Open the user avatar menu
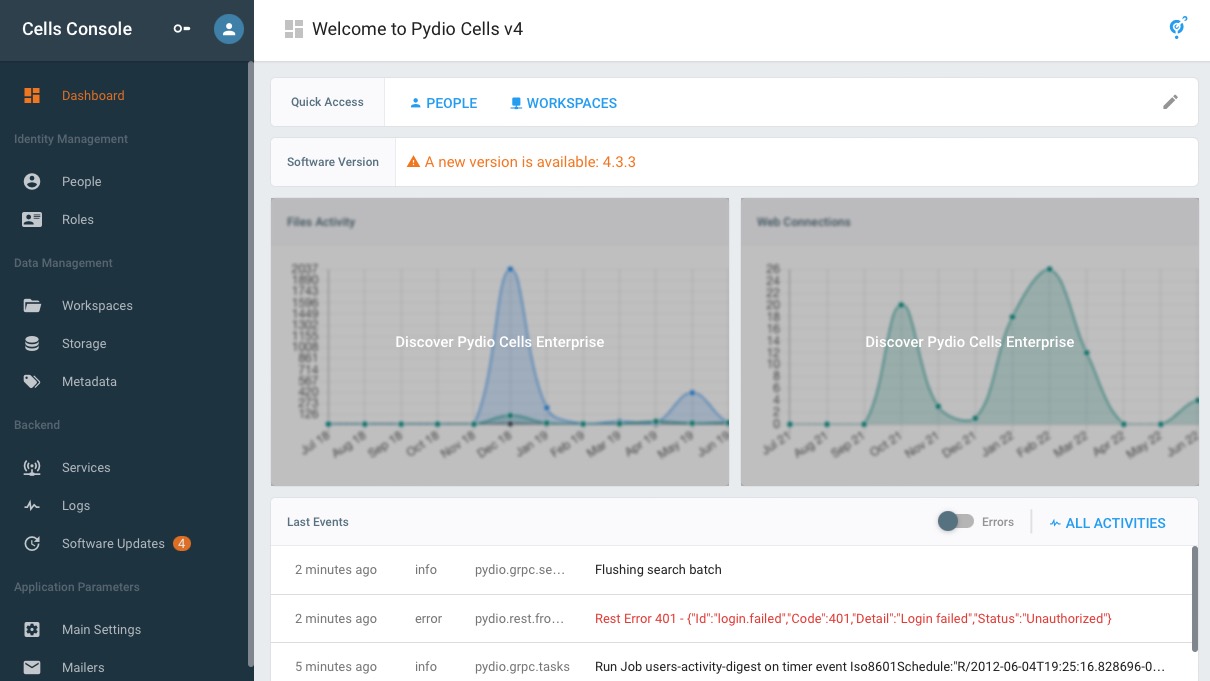 click(228, 29)
